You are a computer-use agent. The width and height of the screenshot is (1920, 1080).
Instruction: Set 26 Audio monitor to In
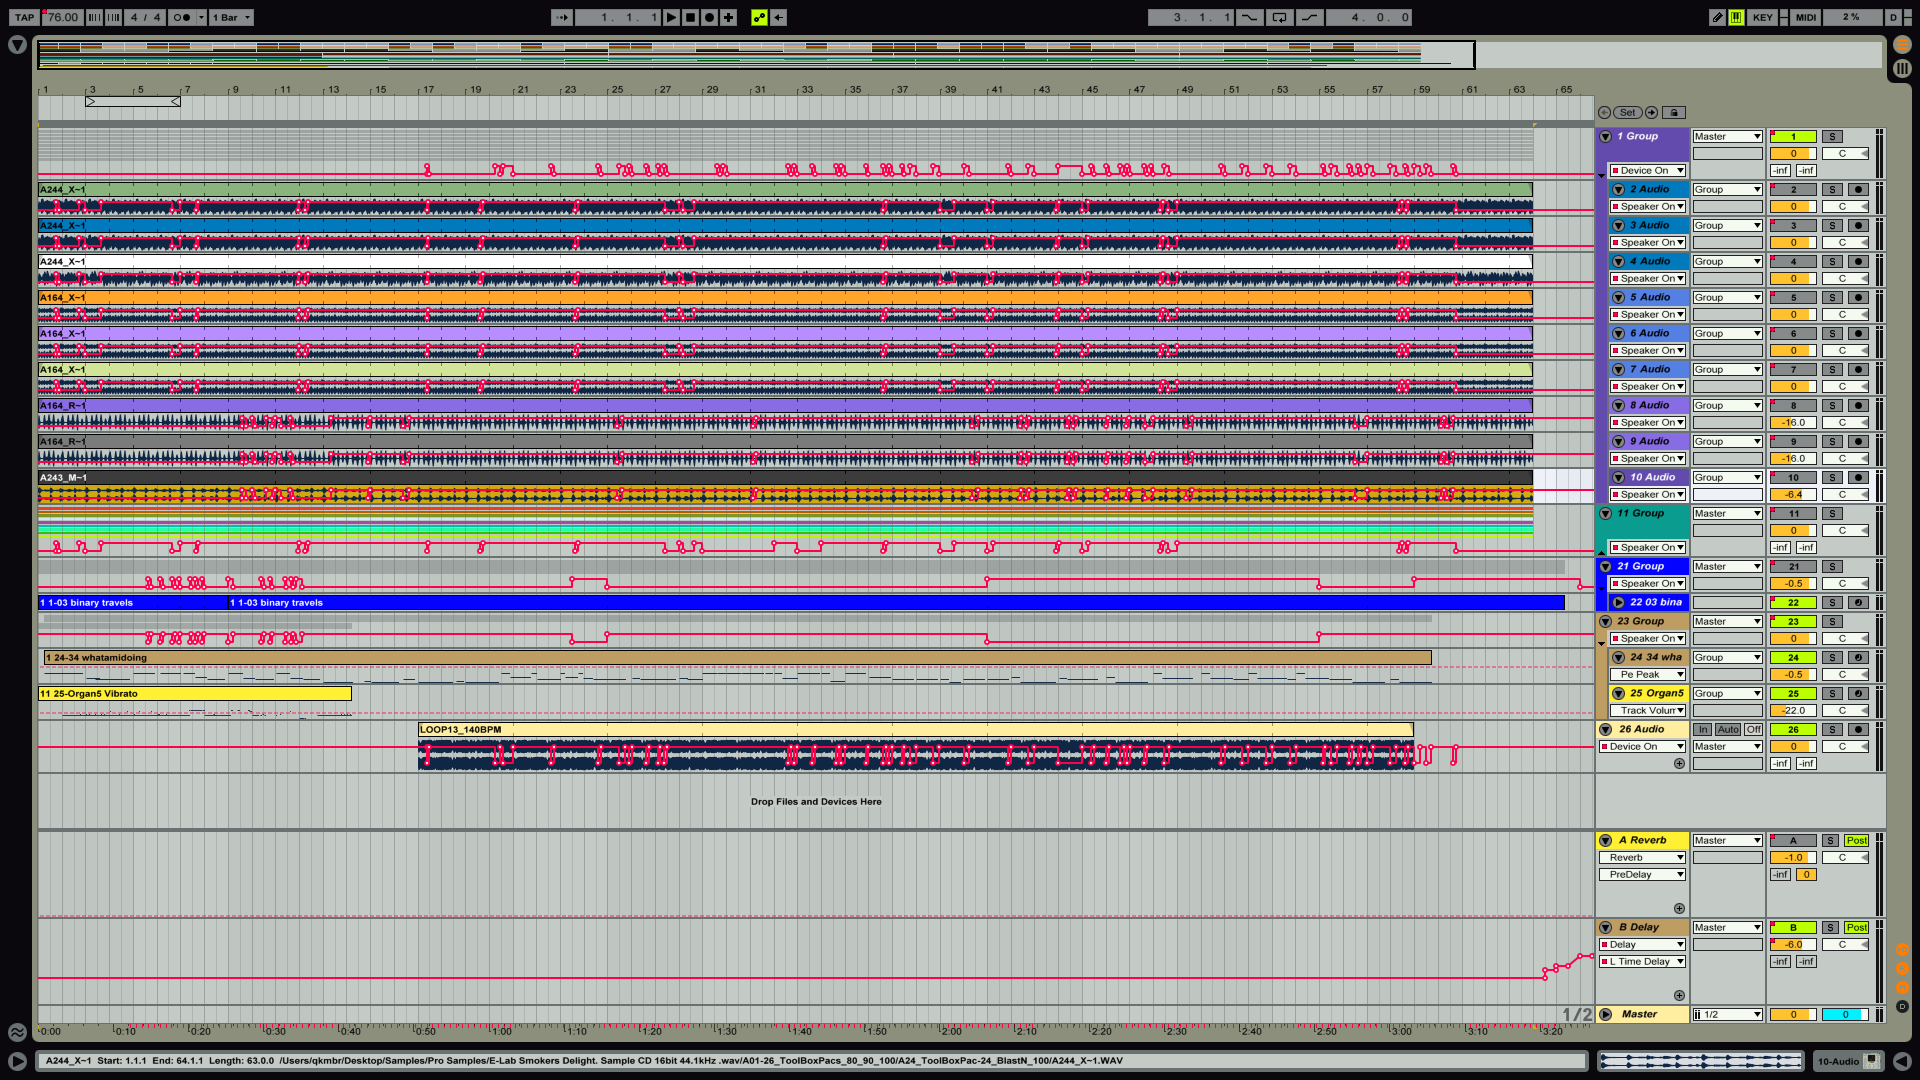click(x=1703, y=730)
